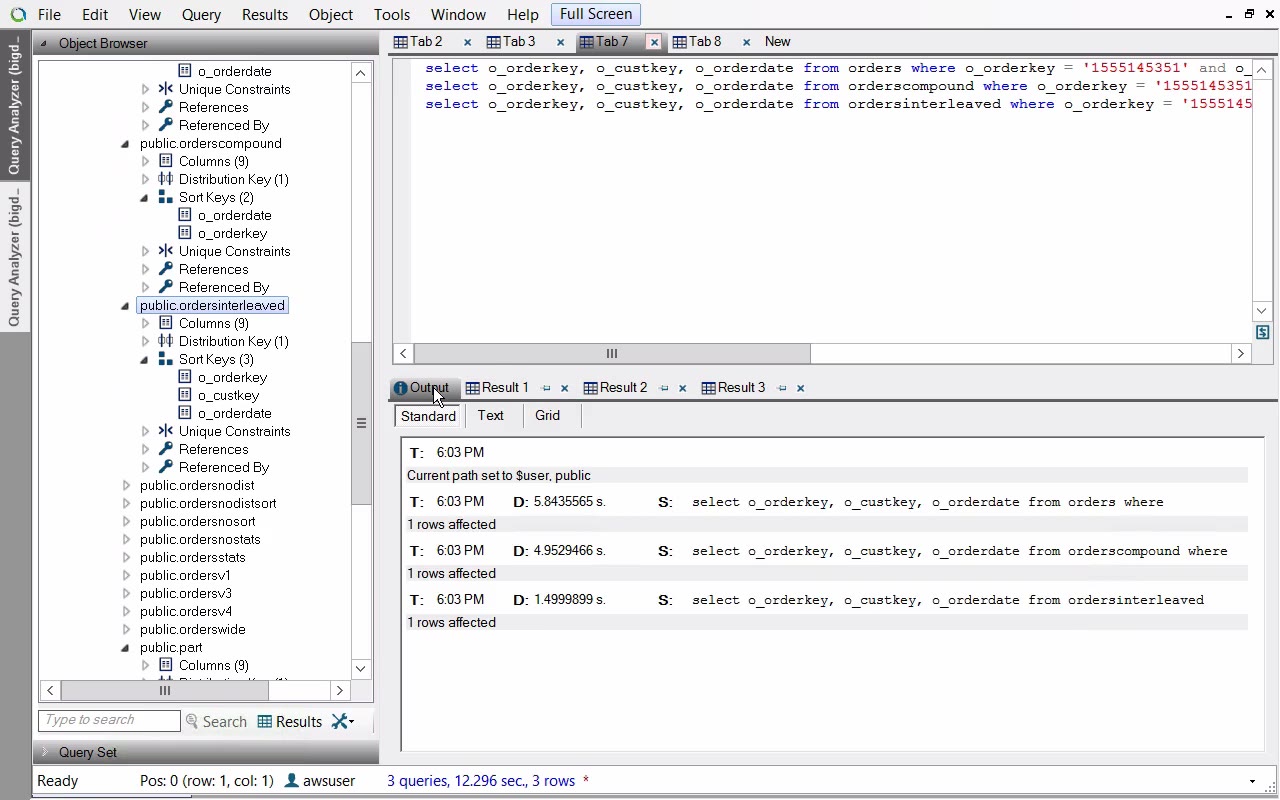Open the Query menu
The width and height of the screenshot is (1280, 800).
pos(201,15)
